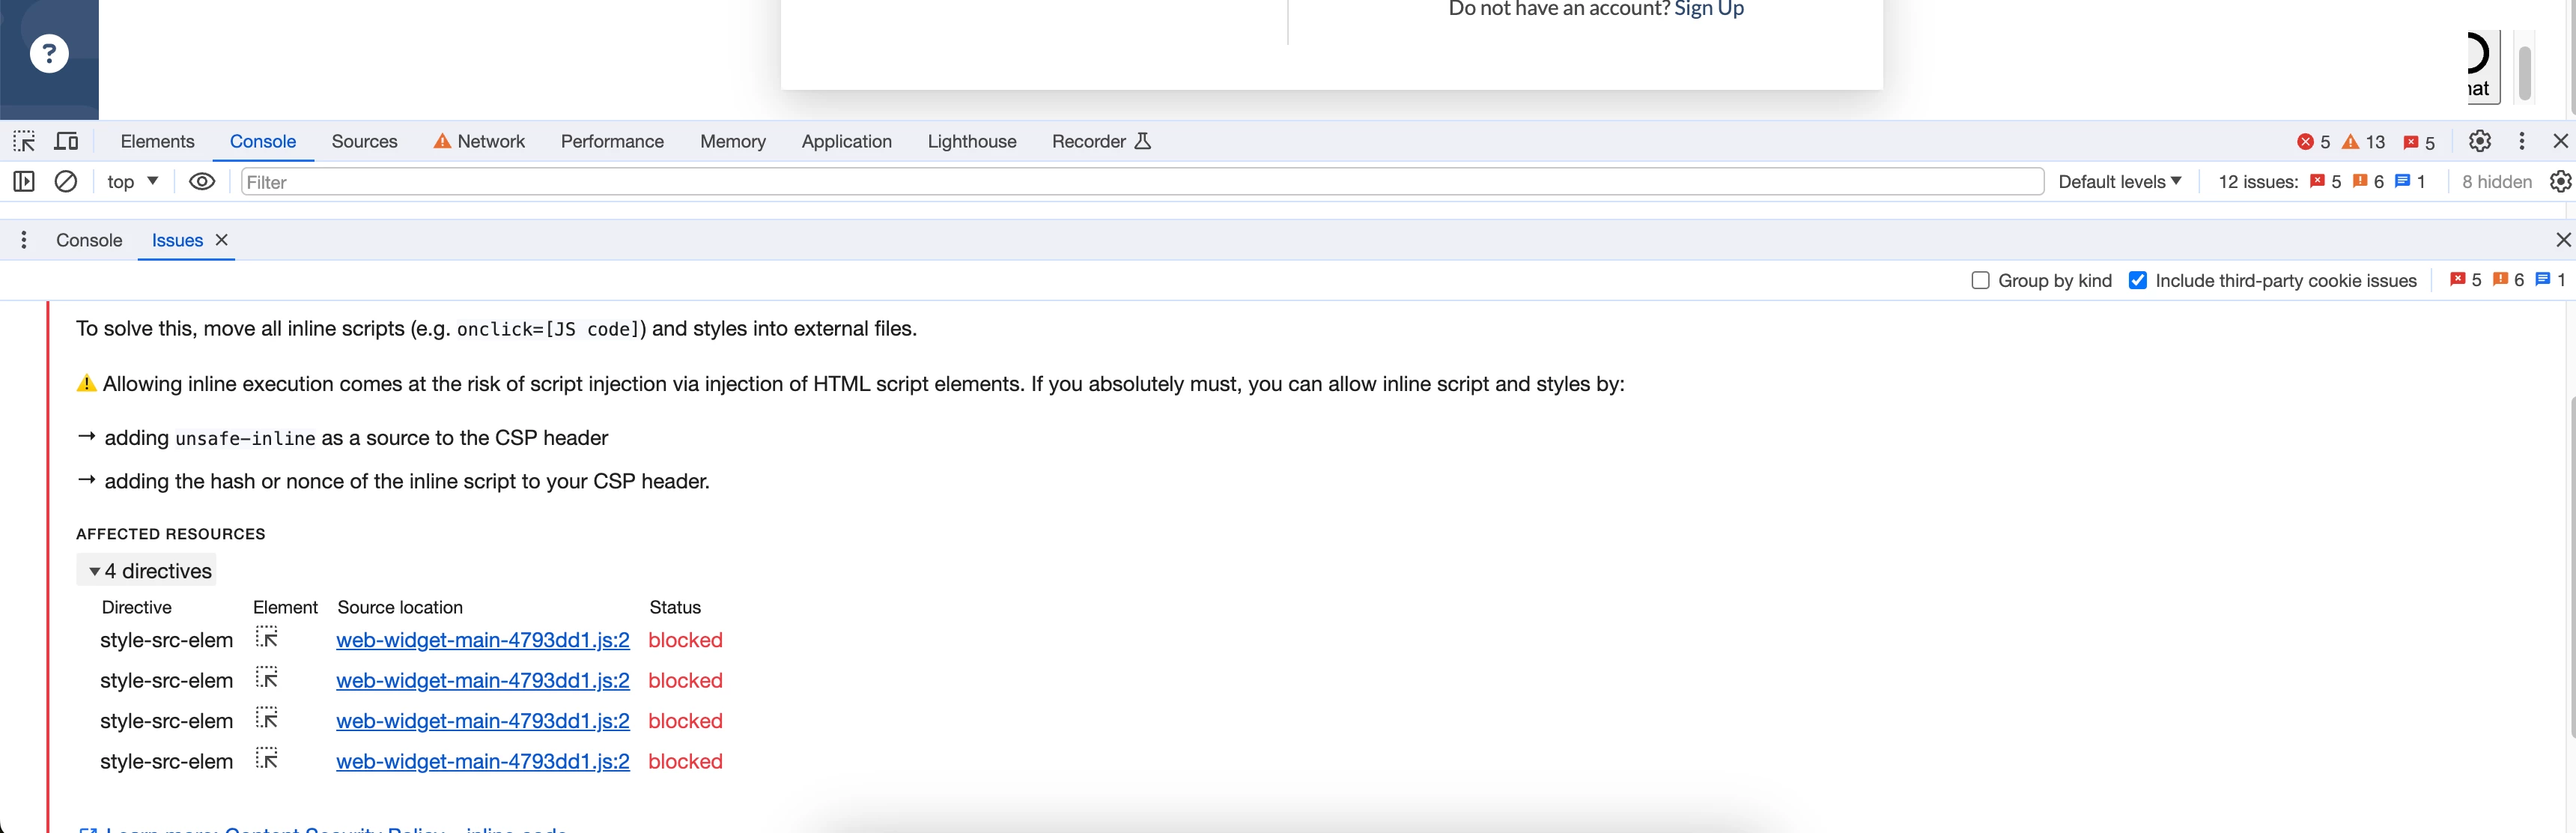Image resolution: width=2576 pixels, height=833 pixels.
Task: Collapse the 4 directives section
Action: [95, 571]
